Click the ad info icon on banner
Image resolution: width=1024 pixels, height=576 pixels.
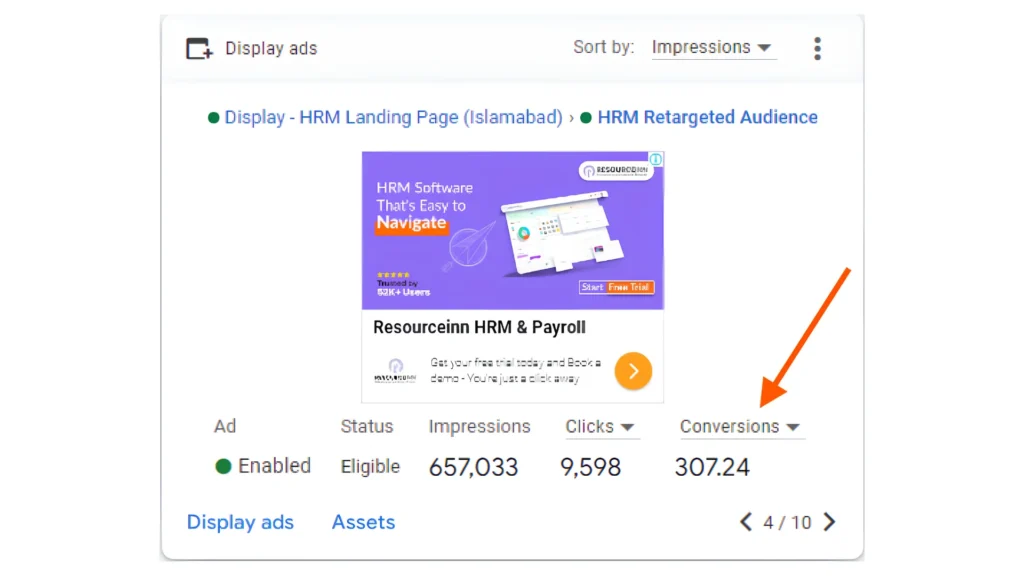point(656,159)
